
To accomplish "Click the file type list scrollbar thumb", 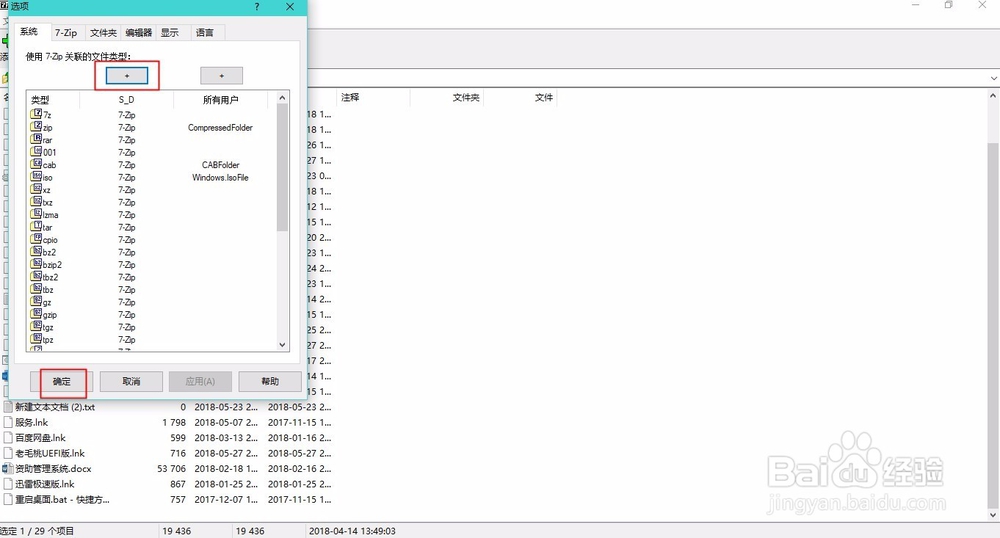I will tap(282, 167).
